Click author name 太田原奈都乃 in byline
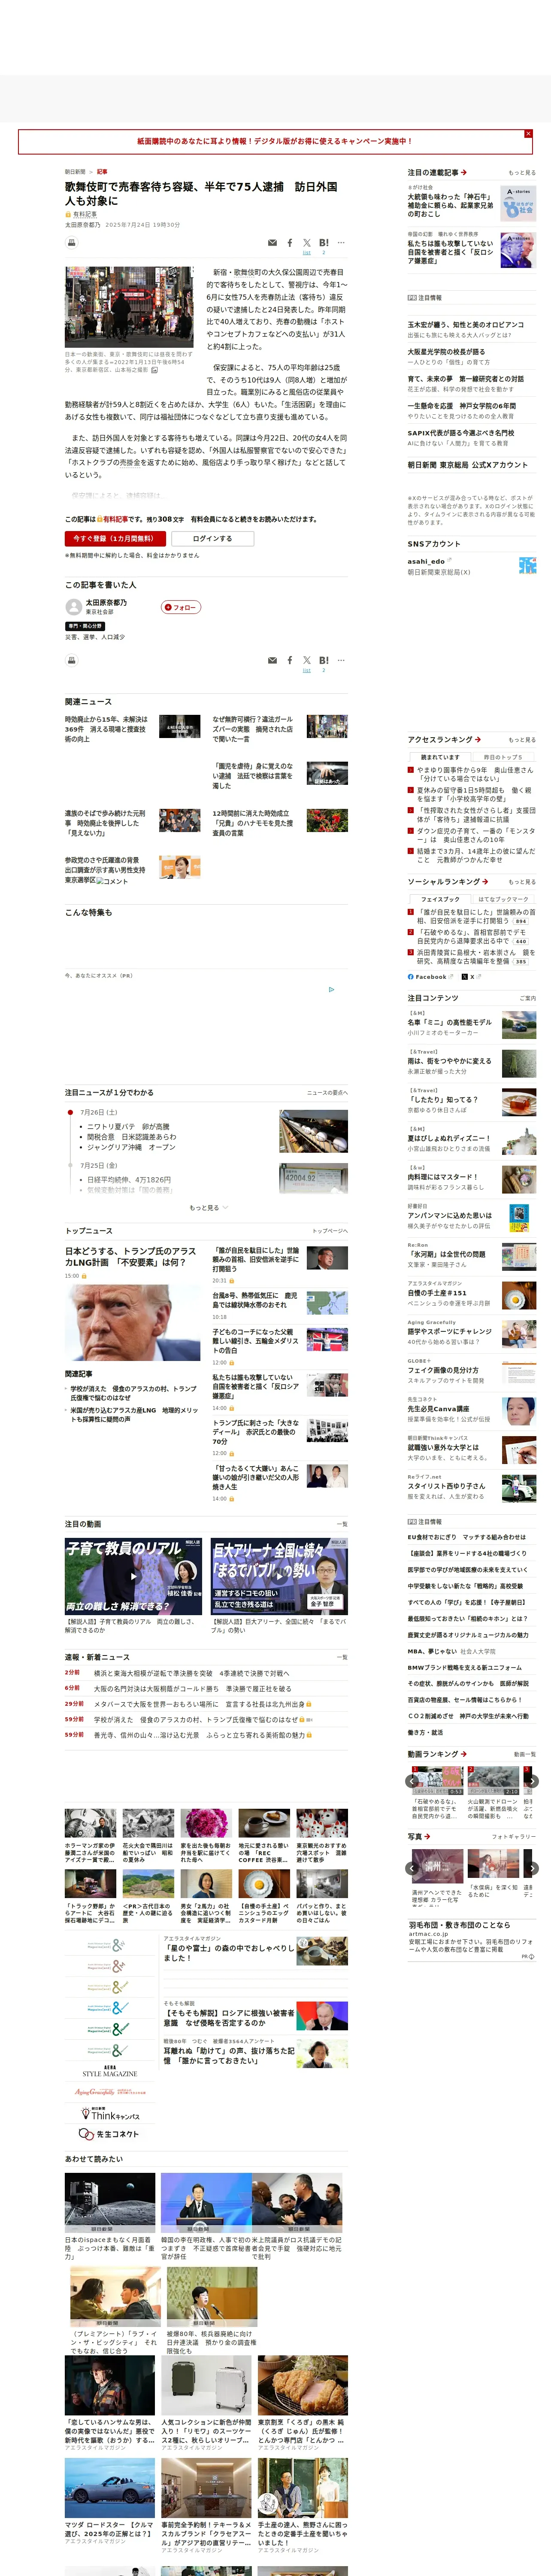 pos(82,225)
